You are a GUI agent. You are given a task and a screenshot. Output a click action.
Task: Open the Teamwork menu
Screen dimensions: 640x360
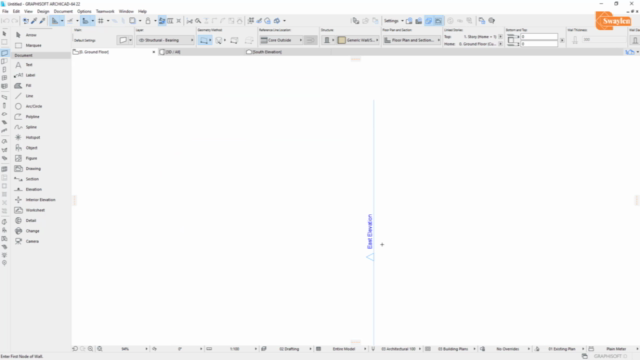click(x=105, y=11)
